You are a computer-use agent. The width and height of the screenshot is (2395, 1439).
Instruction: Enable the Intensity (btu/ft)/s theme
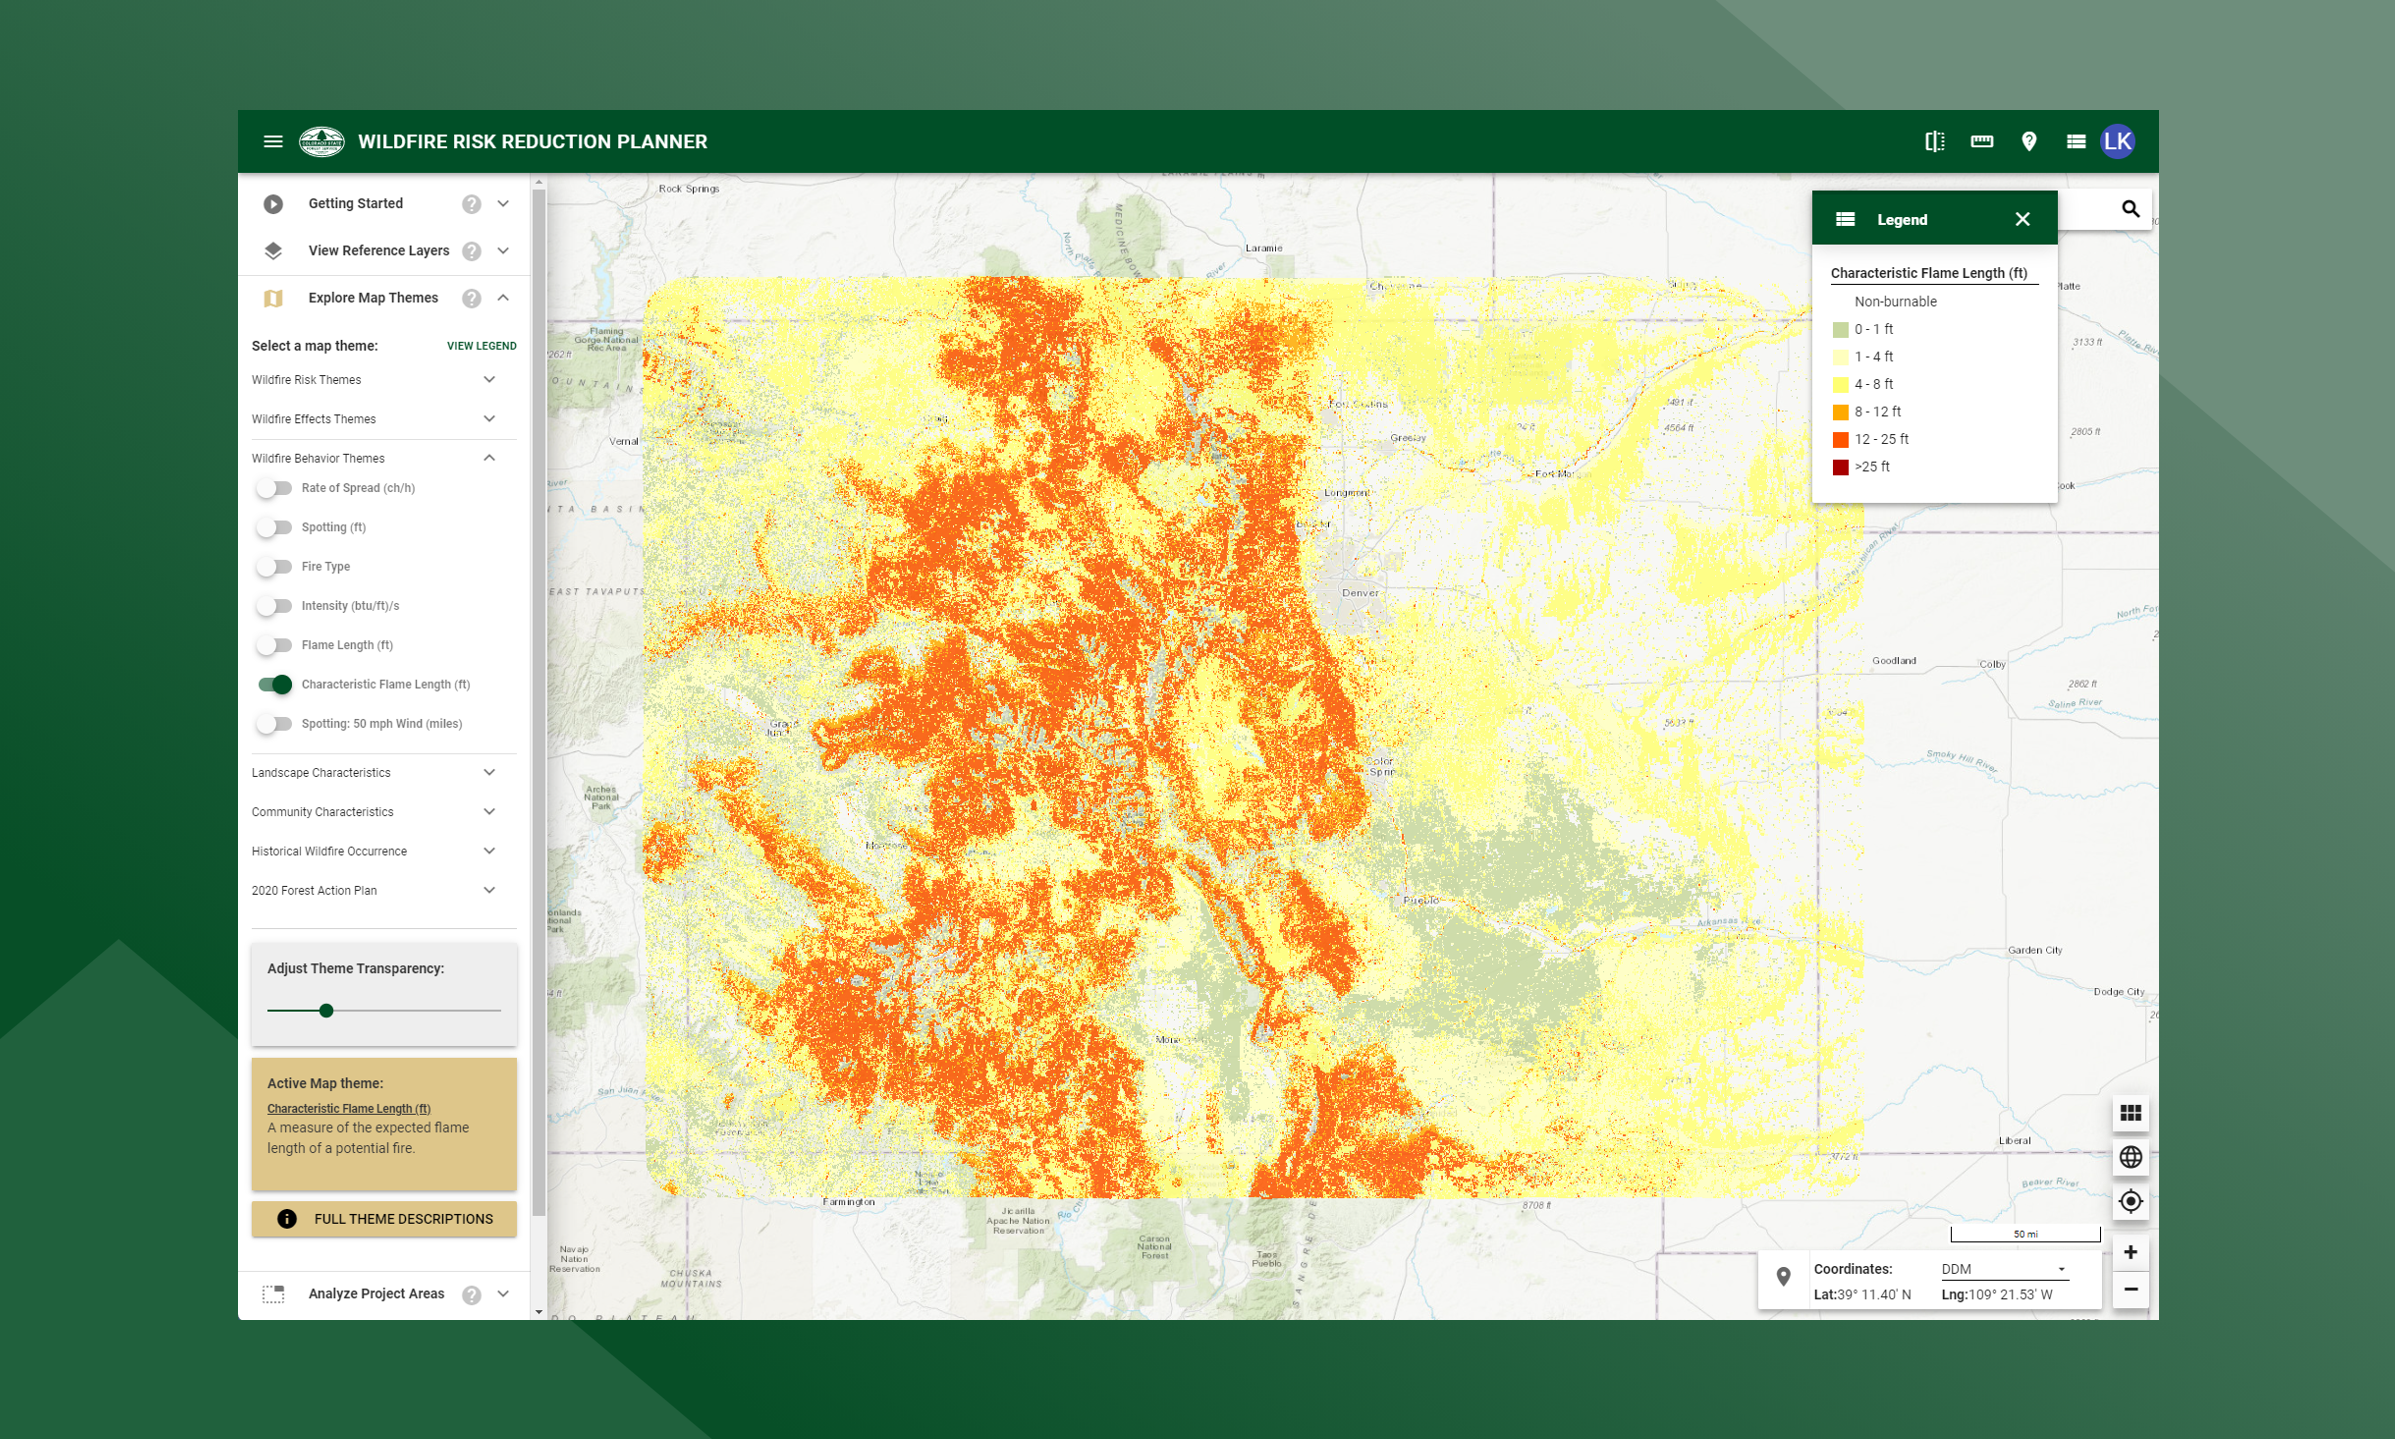click(x=274, y=606)
